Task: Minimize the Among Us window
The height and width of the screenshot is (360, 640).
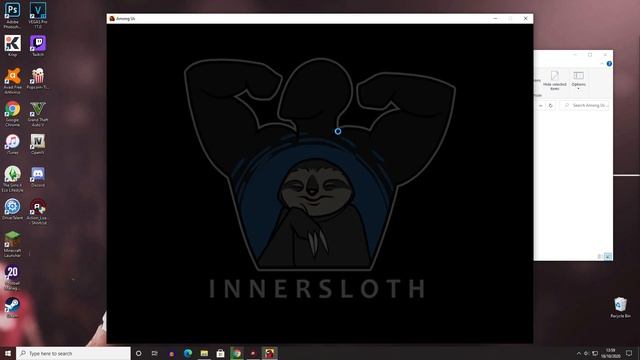Action: 495,18
